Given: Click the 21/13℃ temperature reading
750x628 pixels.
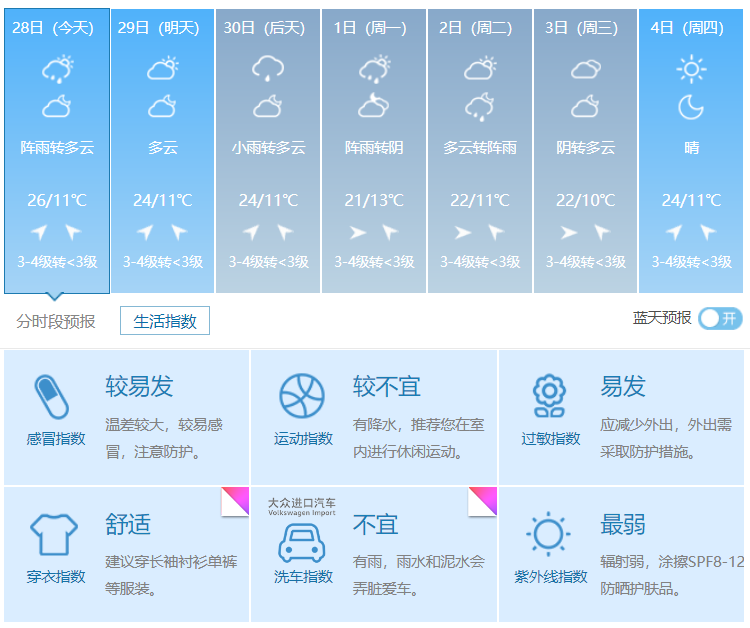Looking at the screenshot, I should click(x=374, y=200).
